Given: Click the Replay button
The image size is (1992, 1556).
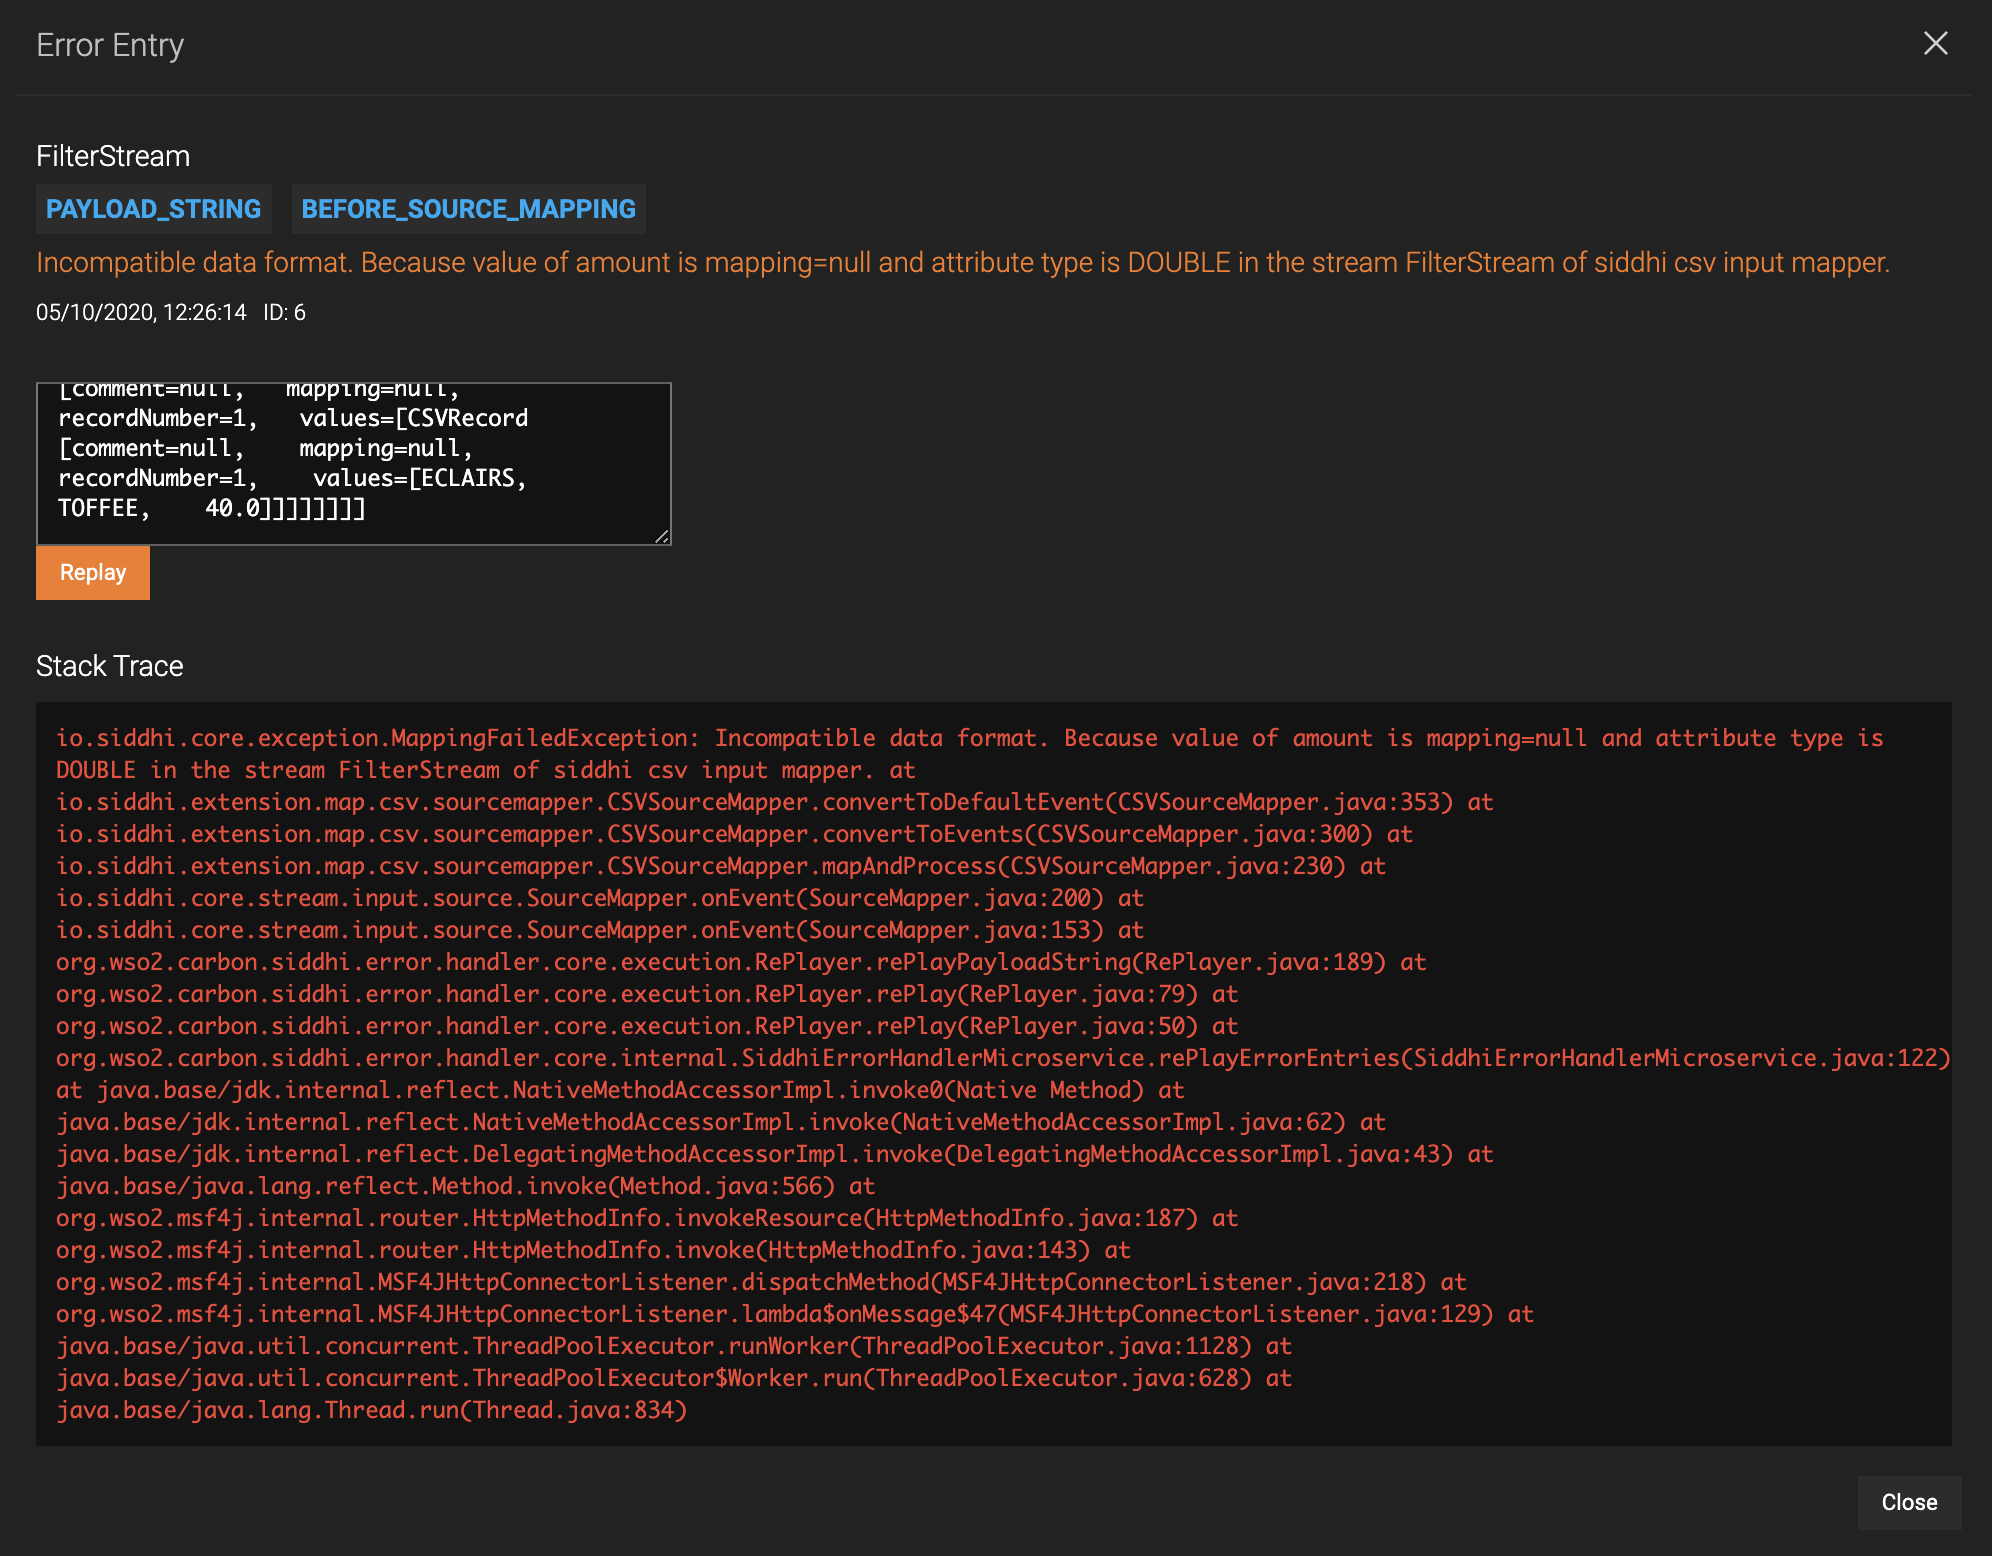Looking at the screenshot, I should point(93,572).
